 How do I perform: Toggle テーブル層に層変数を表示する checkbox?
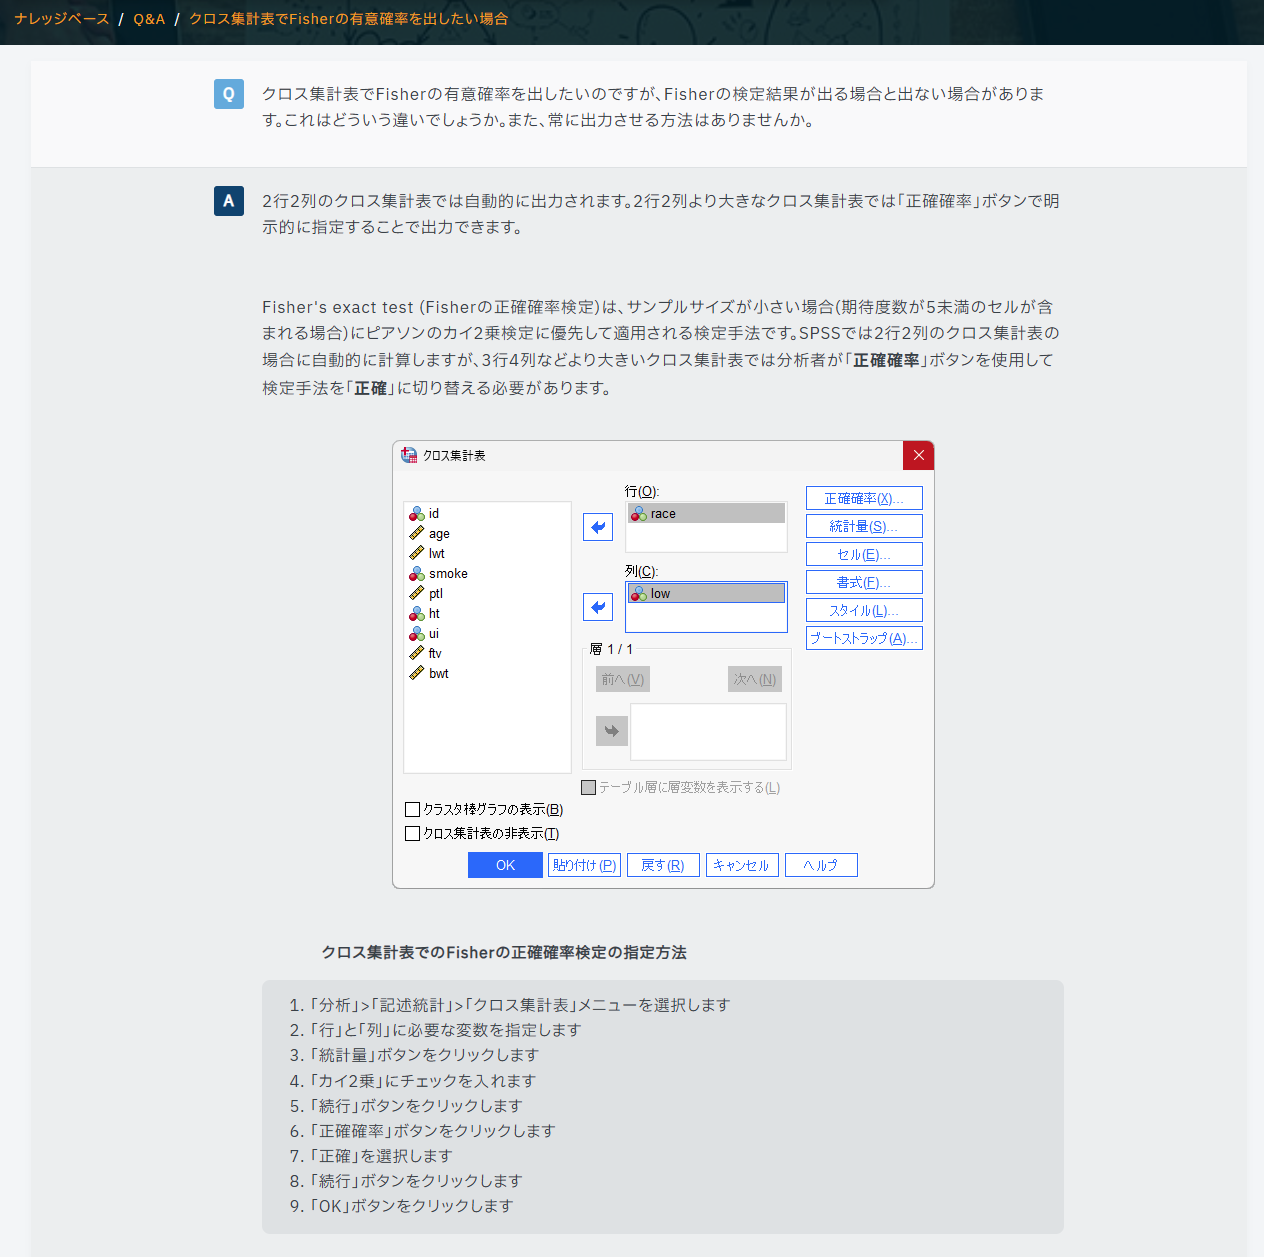tap(588, 787)
